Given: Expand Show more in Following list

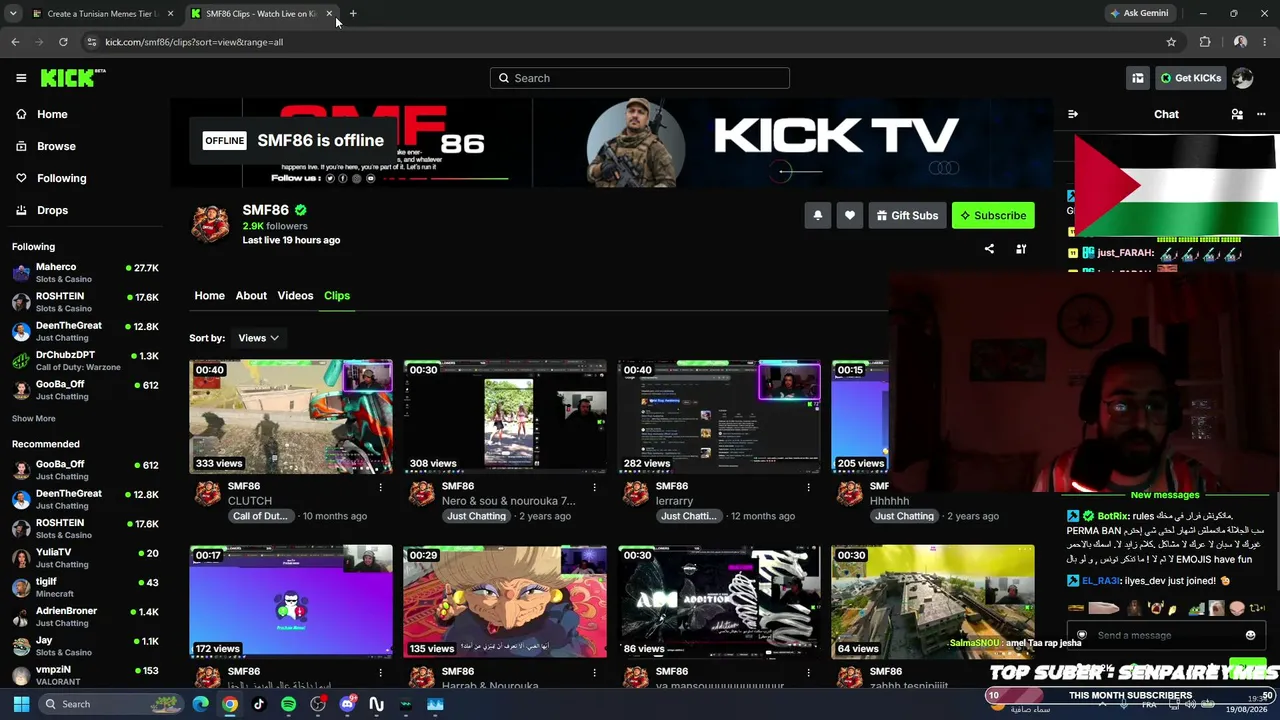Looking at the screenshot, I should (34, 419).
